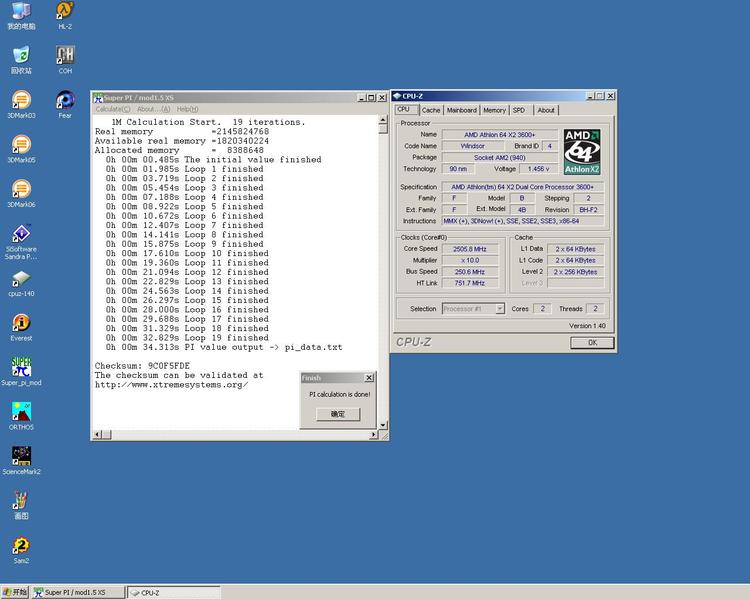This screenshot has height=600, width=750.
Task: Click the Level 2 cache field
Action: [x=575, y=272]
